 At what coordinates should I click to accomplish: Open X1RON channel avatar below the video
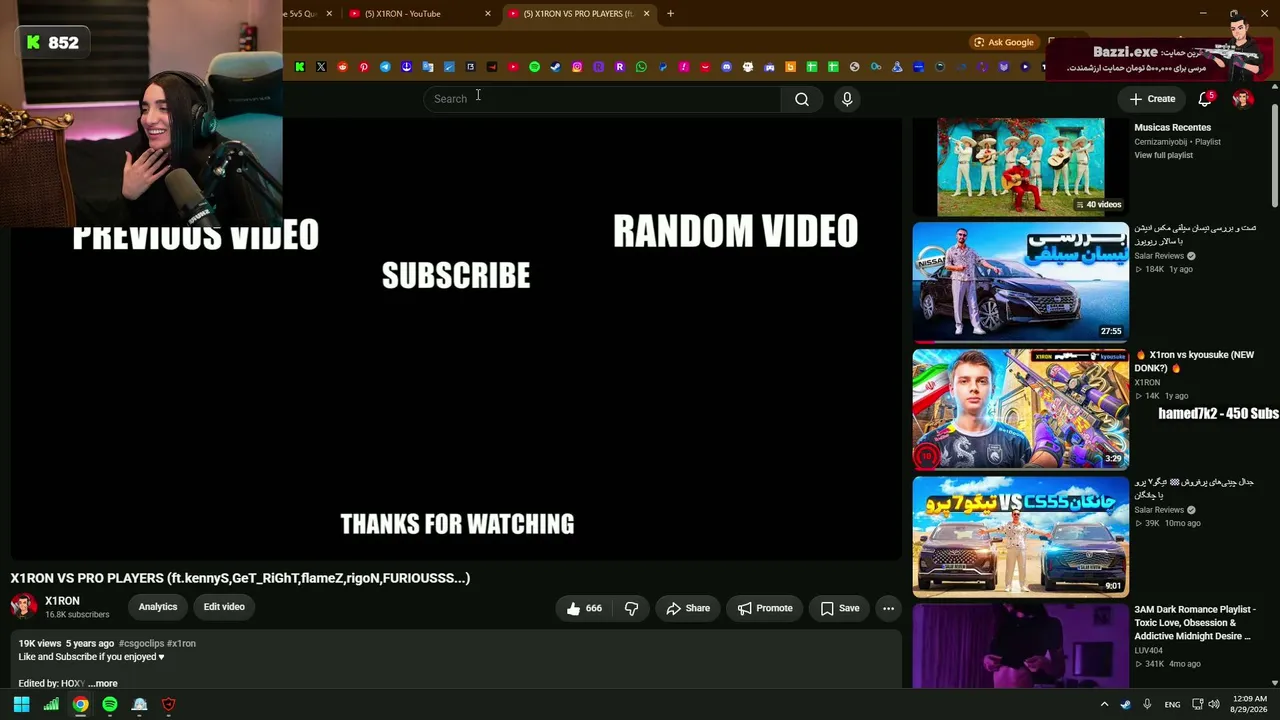(24, 607)
